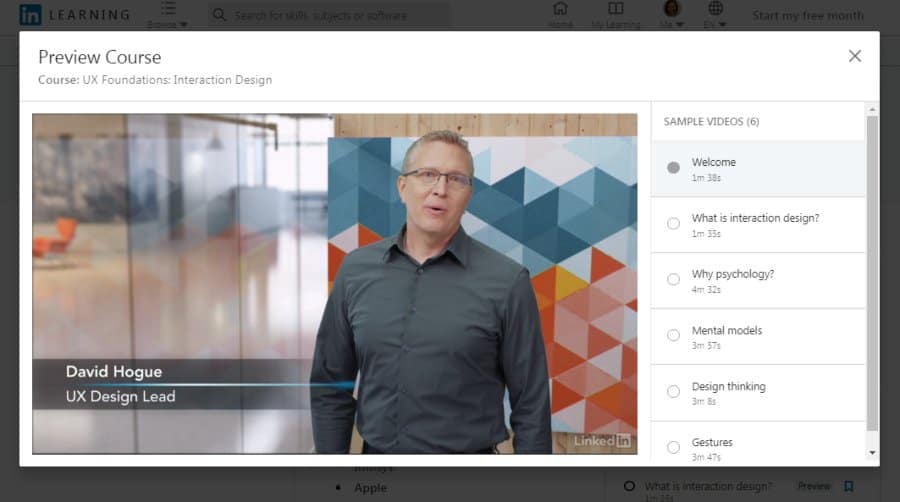The image size is (900, 502).
Task: Select the 'Design thinking' radio button
Action: [673, 391]
